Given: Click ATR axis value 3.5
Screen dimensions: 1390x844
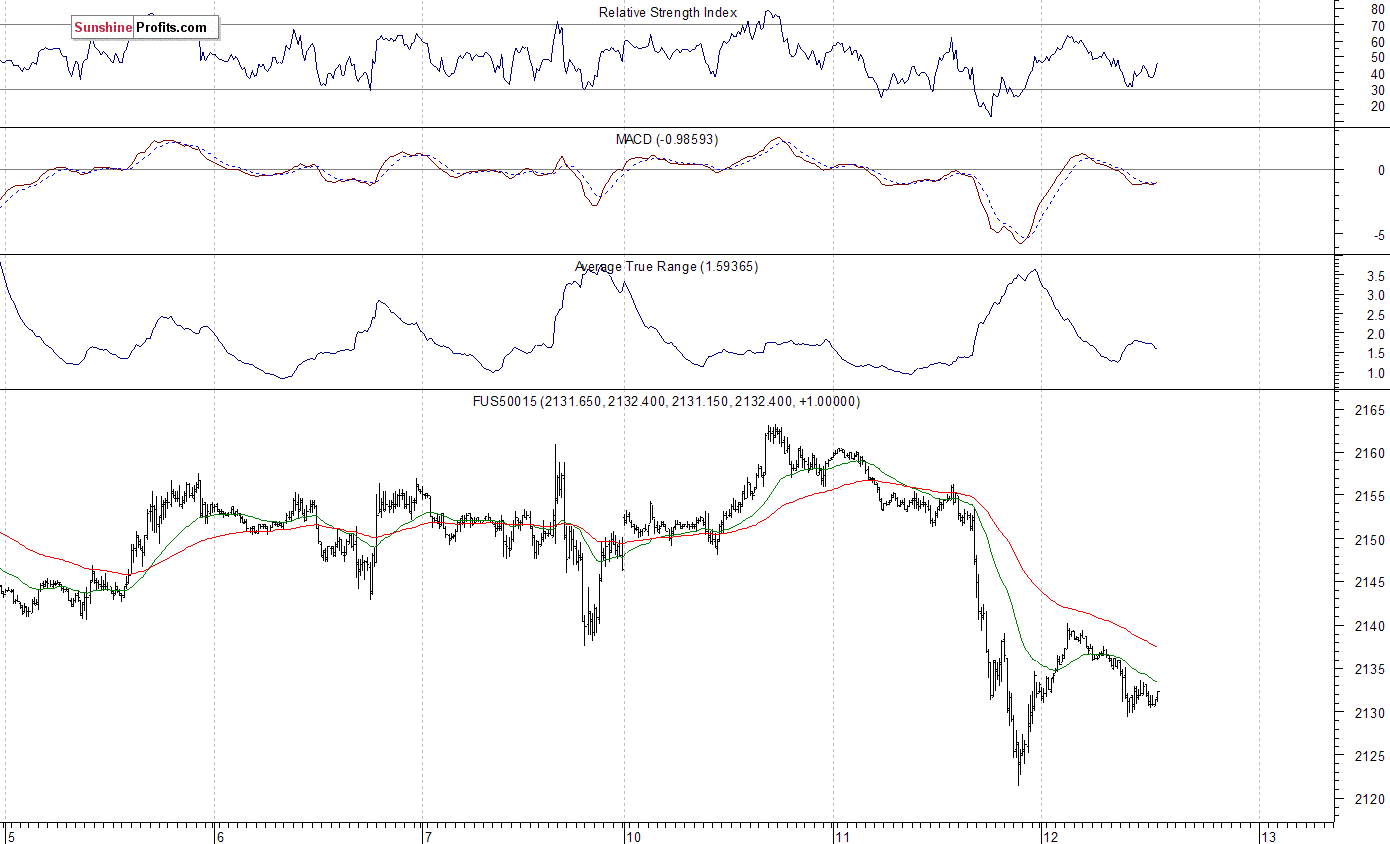Looking at the screenshot, I should pos(1376,275).
